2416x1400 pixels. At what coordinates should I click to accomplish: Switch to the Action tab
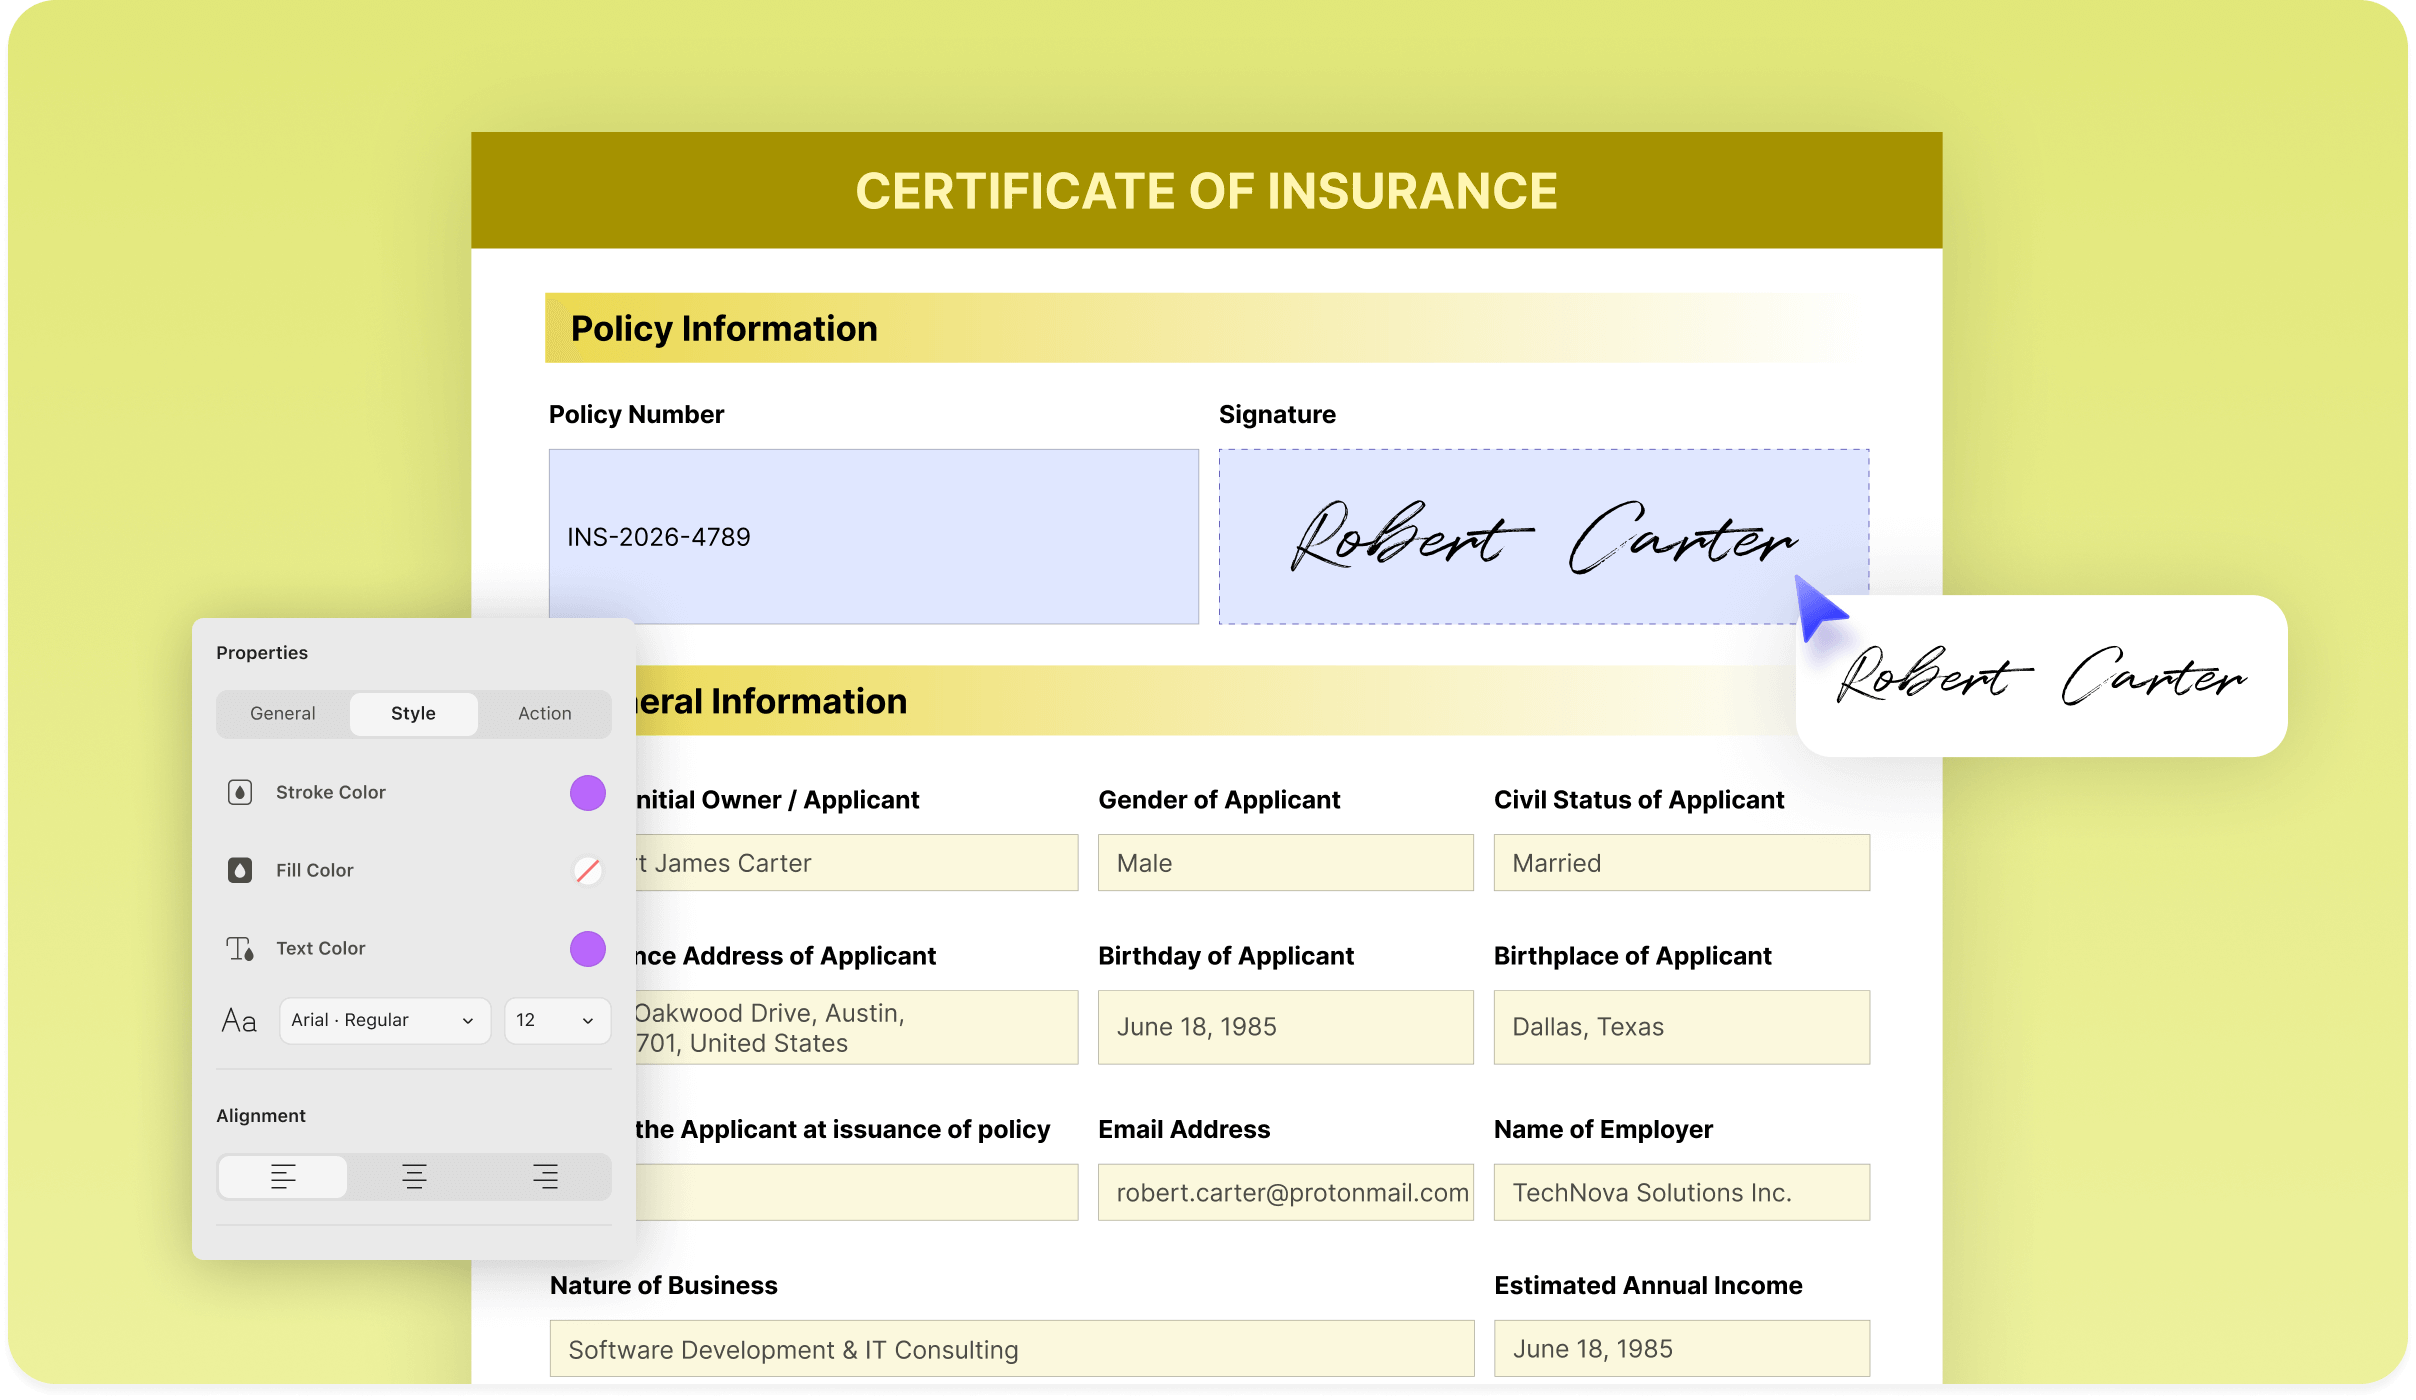coord(544,713)
